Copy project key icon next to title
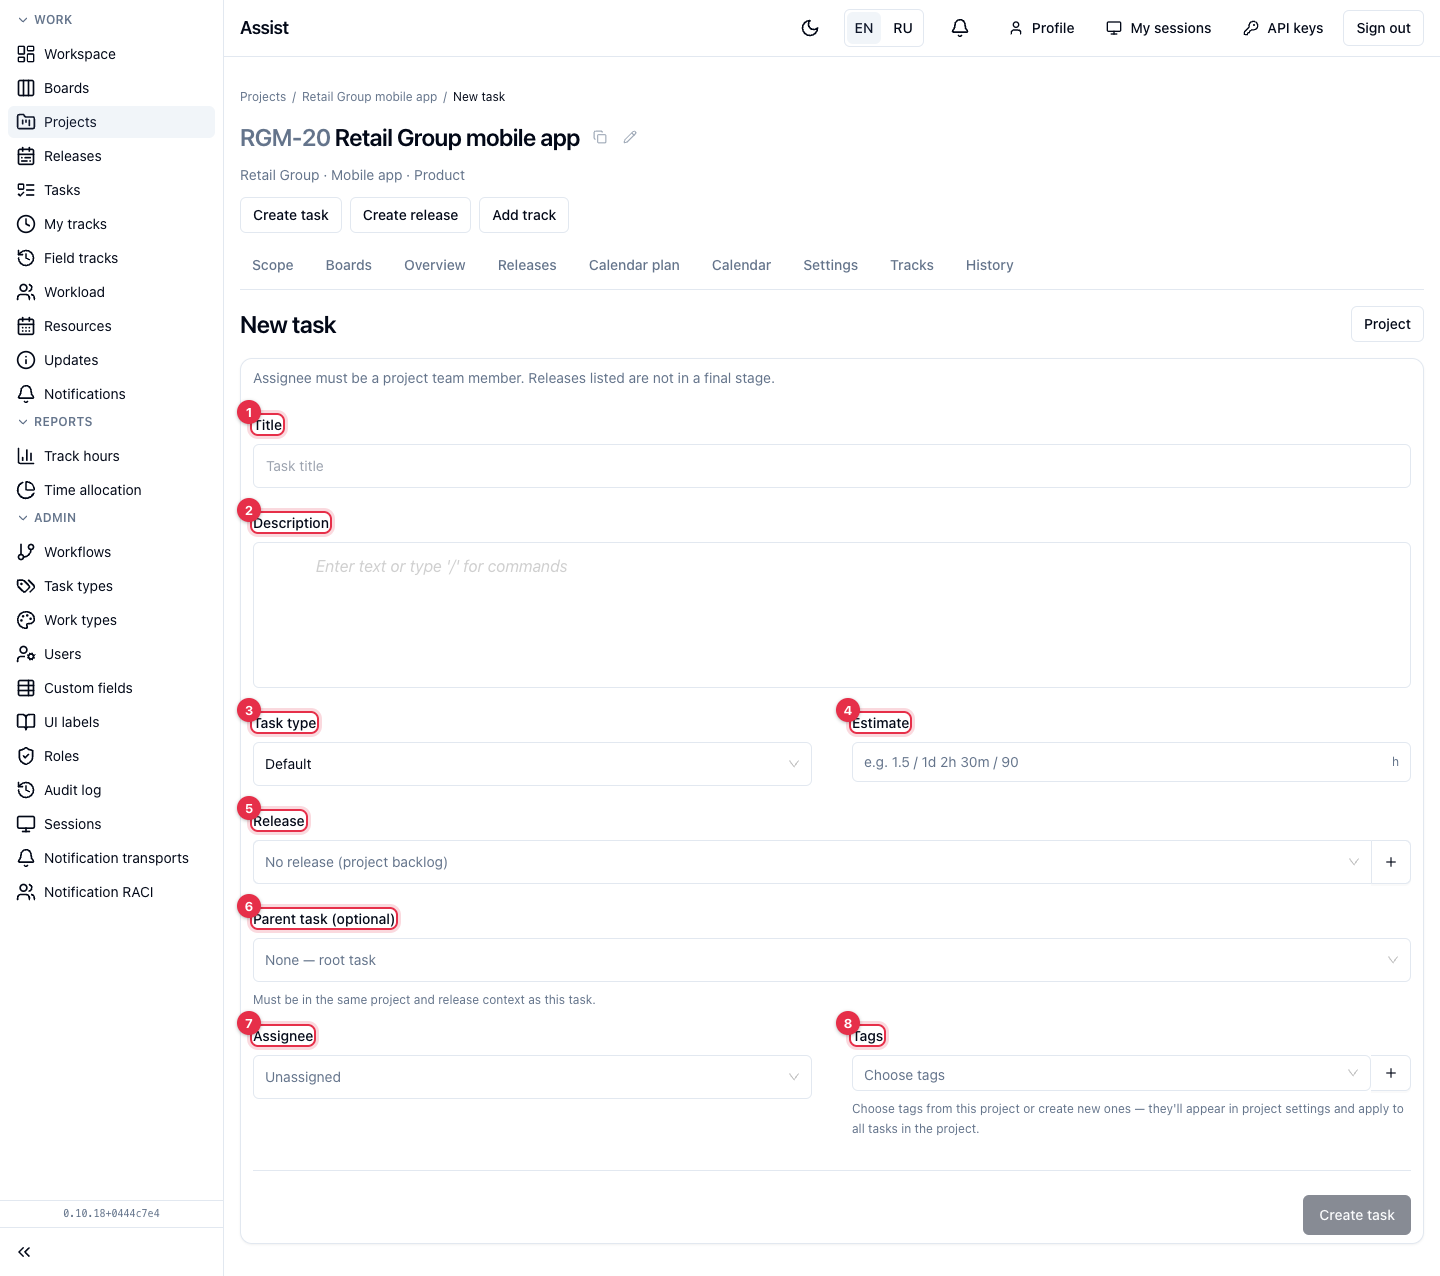Image resolution: width=1440 pixels, height=1276 pixels. [600, 137]
